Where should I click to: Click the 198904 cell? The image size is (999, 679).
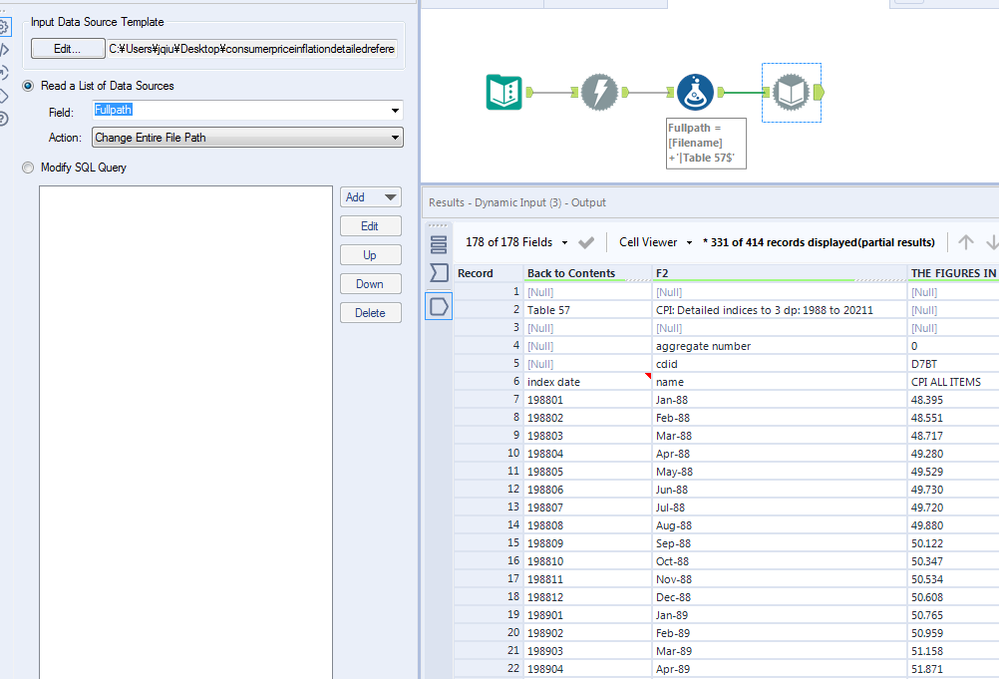pyautogui.click(x=588, y=669)
